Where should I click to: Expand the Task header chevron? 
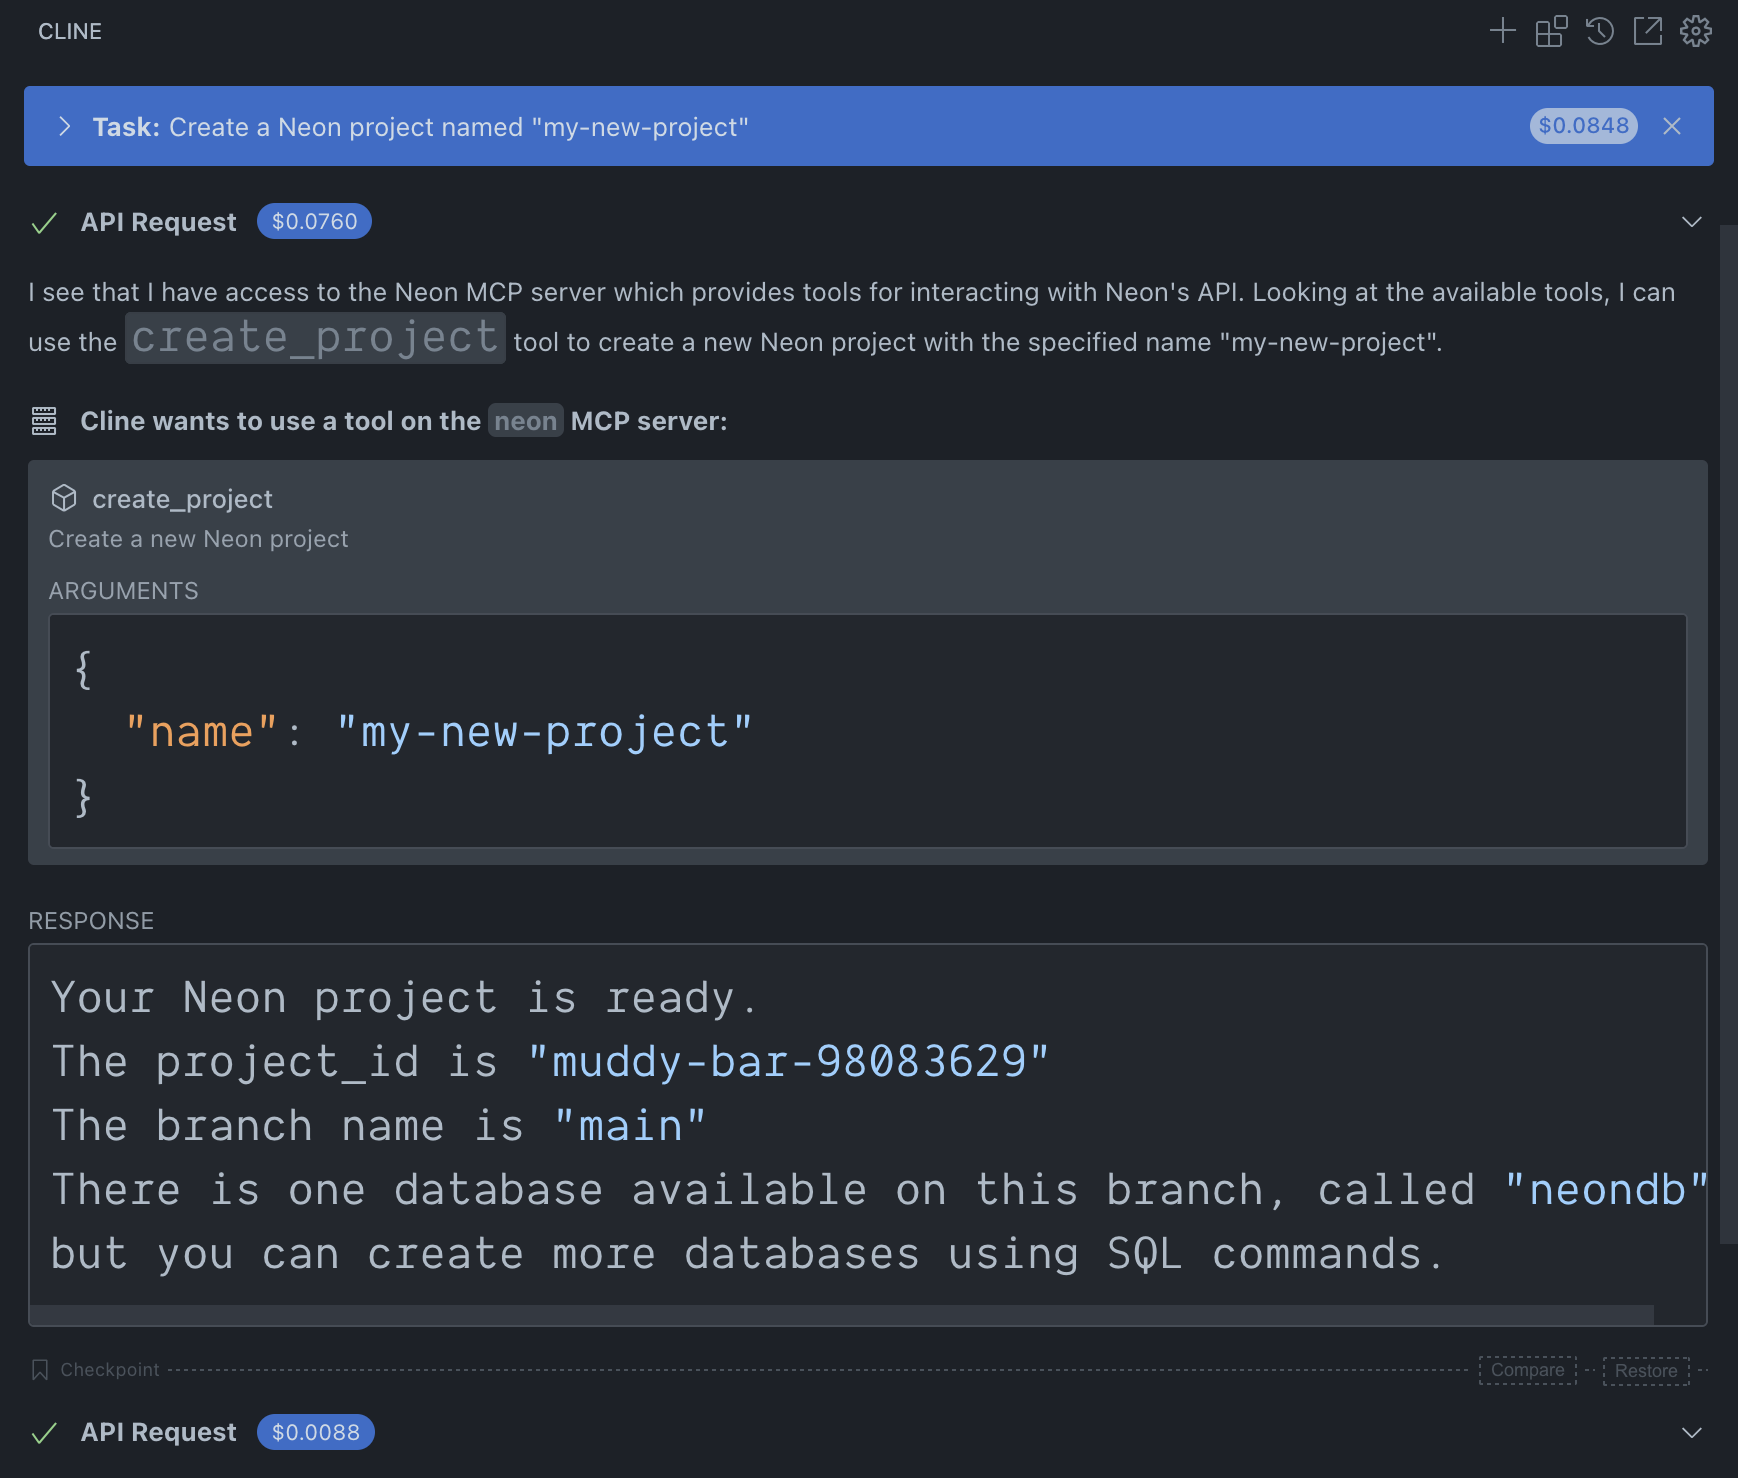65,126
